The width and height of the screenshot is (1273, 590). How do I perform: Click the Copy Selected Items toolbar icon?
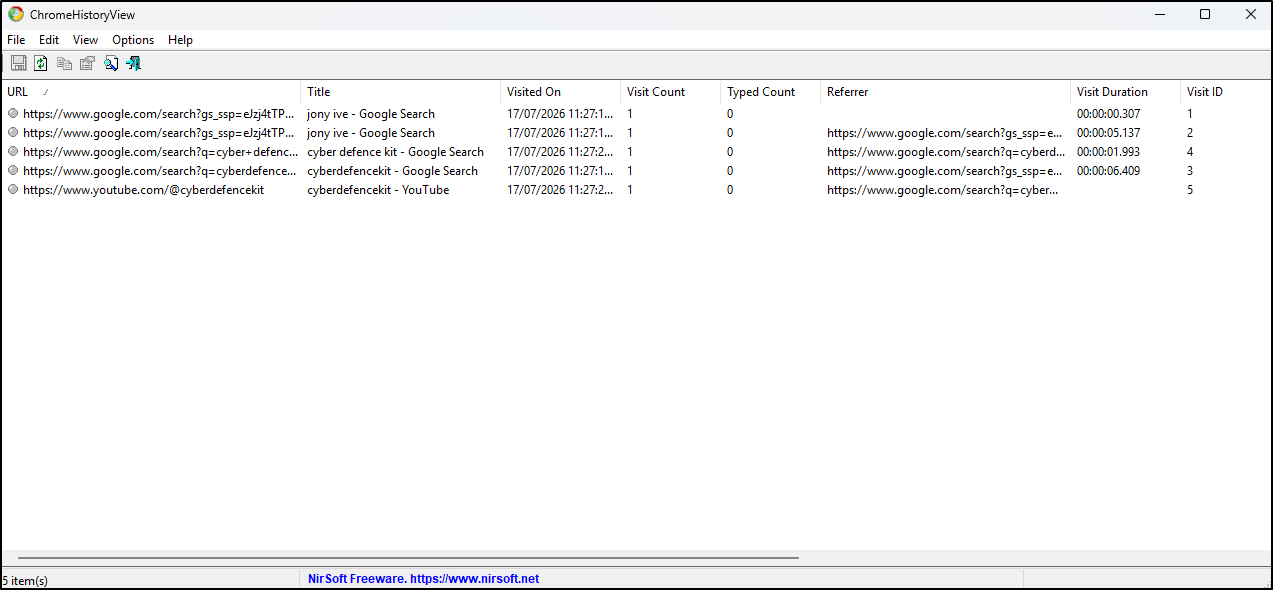tap(64, 64)
